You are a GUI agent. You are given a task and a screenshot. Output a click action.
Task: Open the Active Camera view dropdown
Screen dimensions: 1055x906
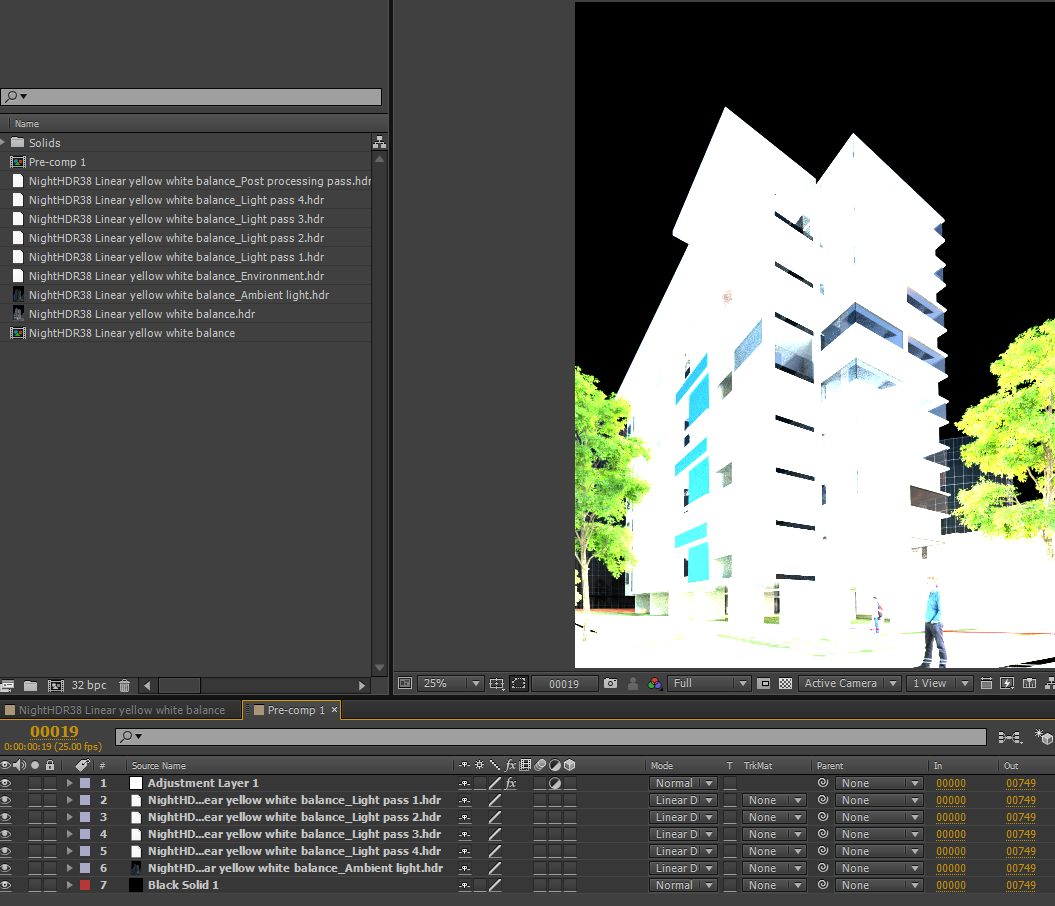coord(850,683)
